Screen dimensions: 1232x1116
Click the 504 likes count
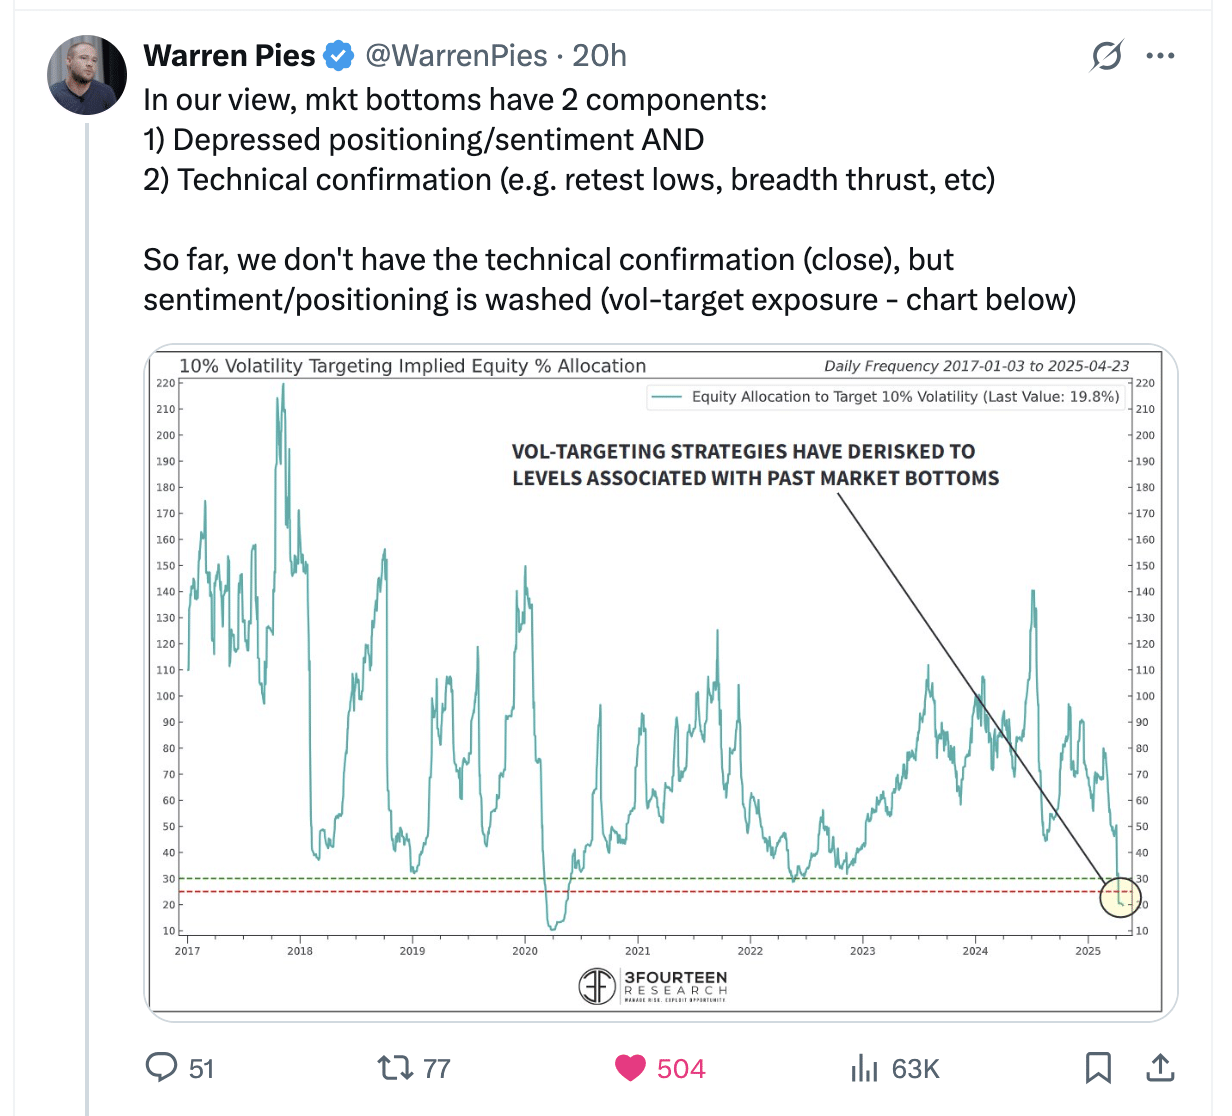[x=681, y=1069]
